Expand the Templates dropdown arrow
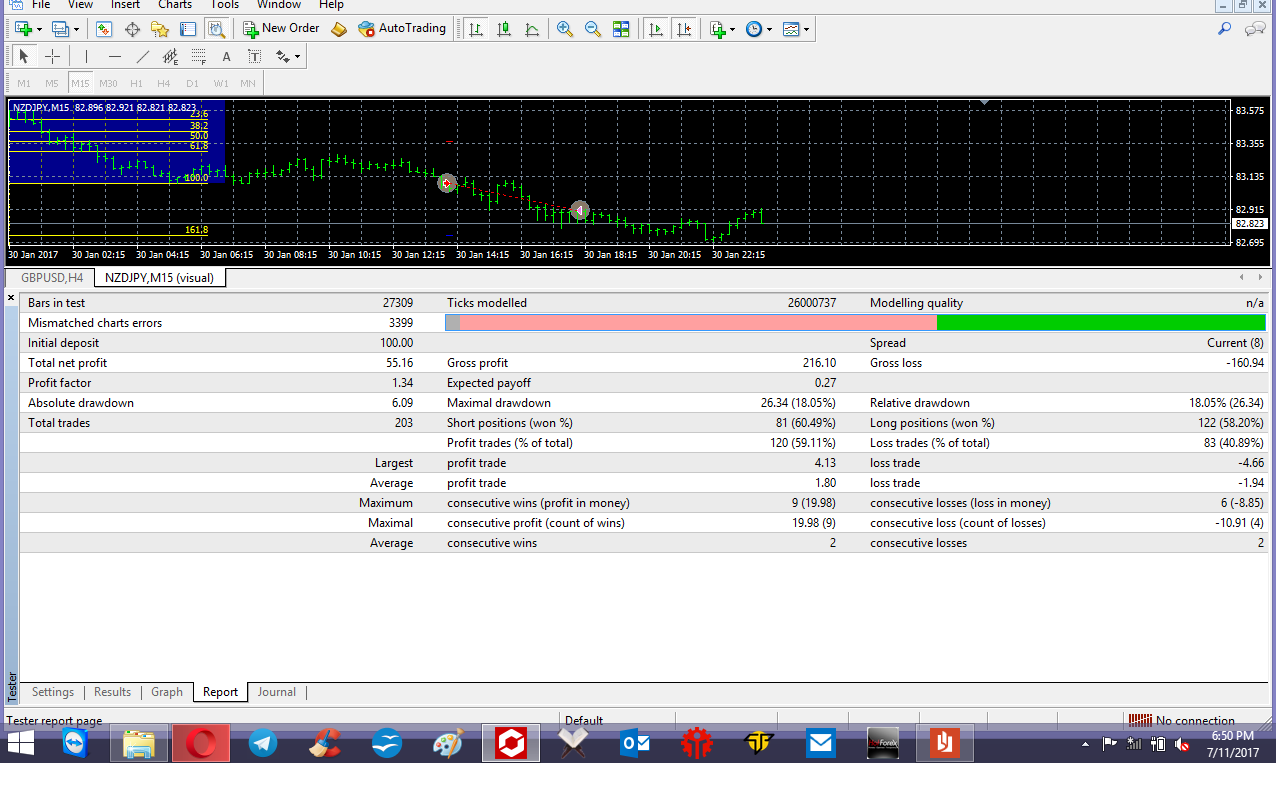The width and height of the screenshot is (1280, 800). 807,29
